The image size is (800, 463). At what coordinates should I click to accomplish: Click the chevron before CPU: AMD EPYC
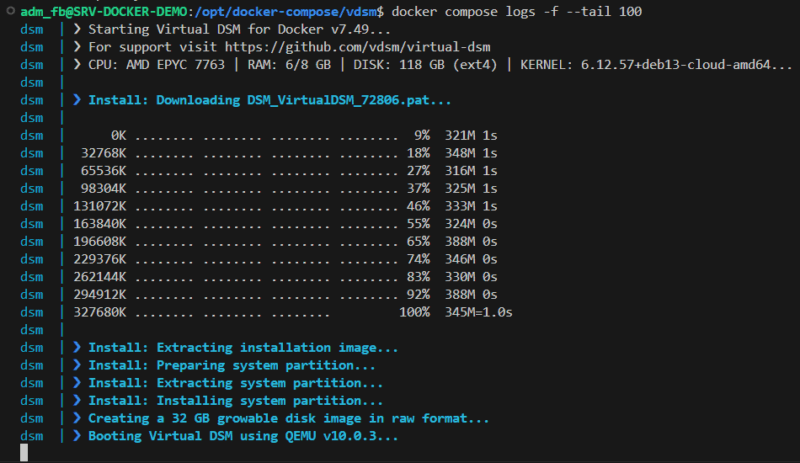77,65
